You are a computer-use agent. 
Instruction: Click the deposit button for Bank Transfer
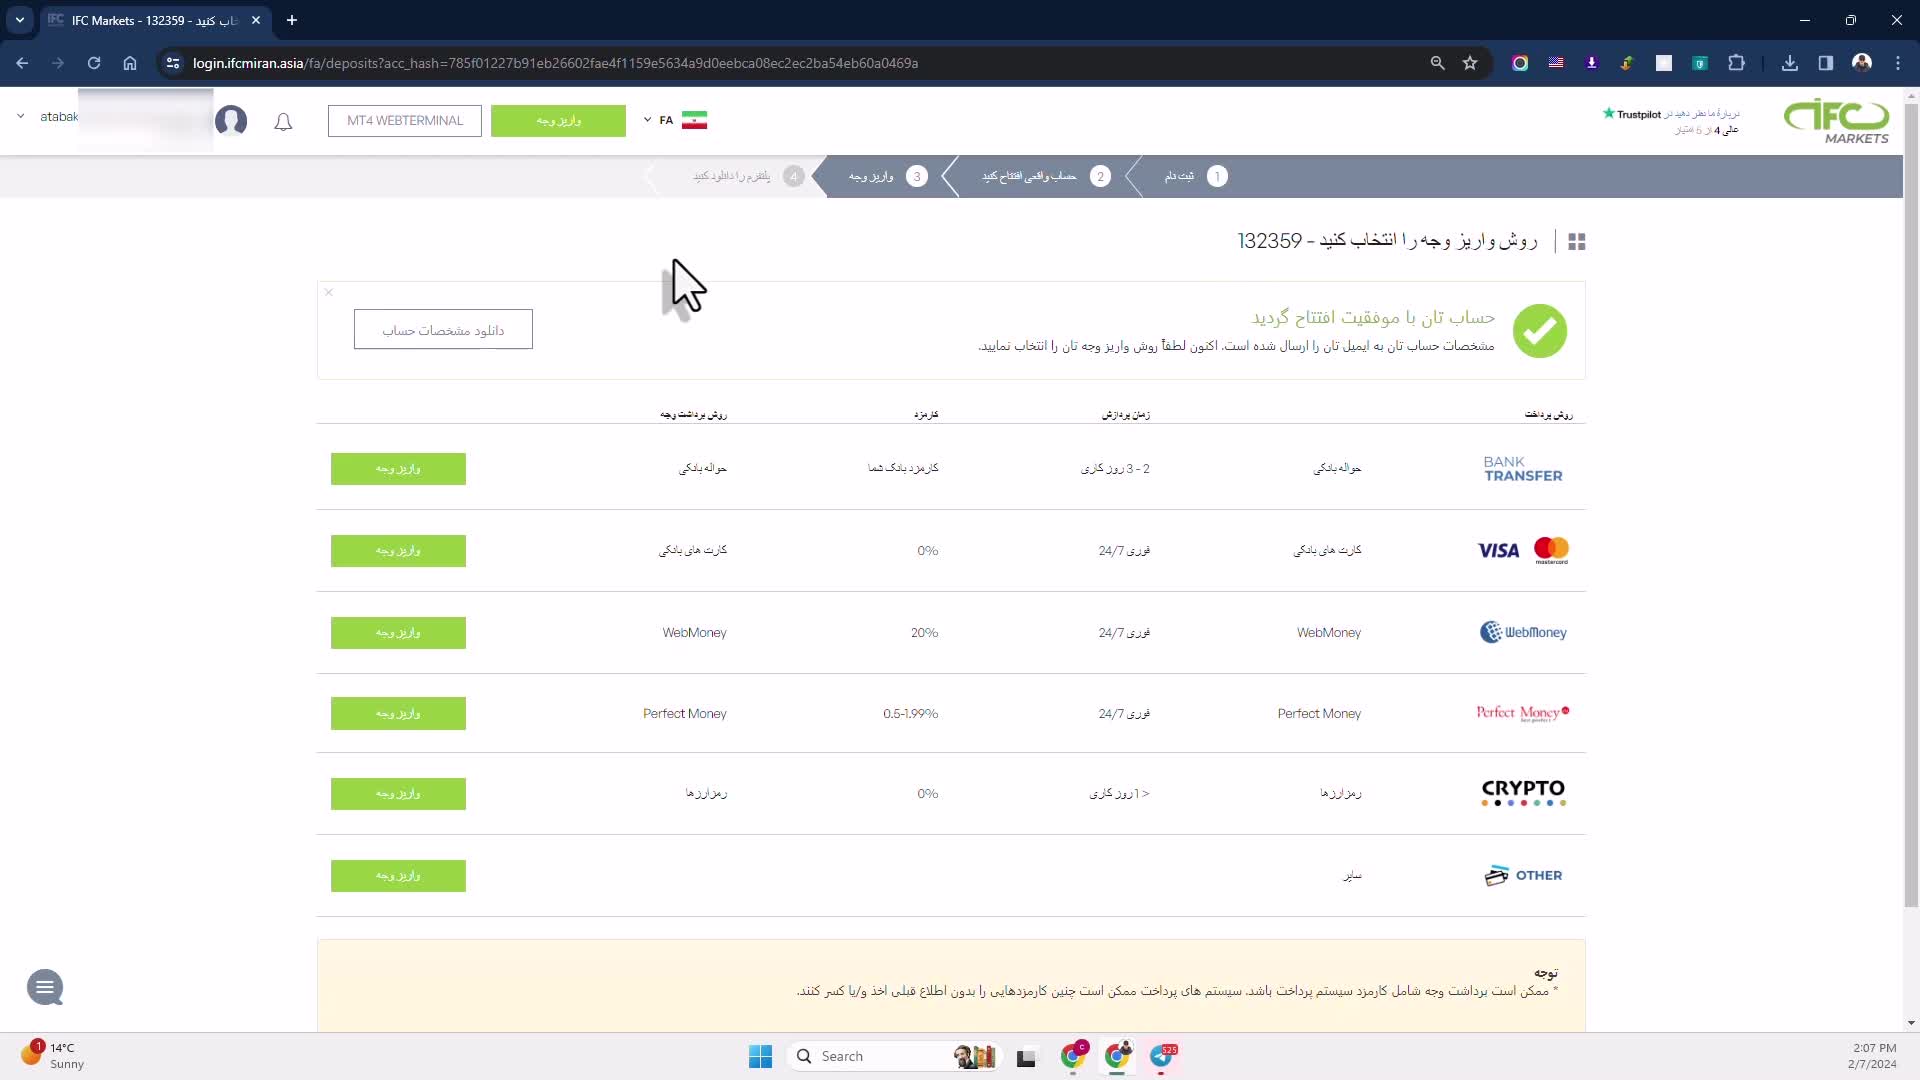tap(398, 469)
